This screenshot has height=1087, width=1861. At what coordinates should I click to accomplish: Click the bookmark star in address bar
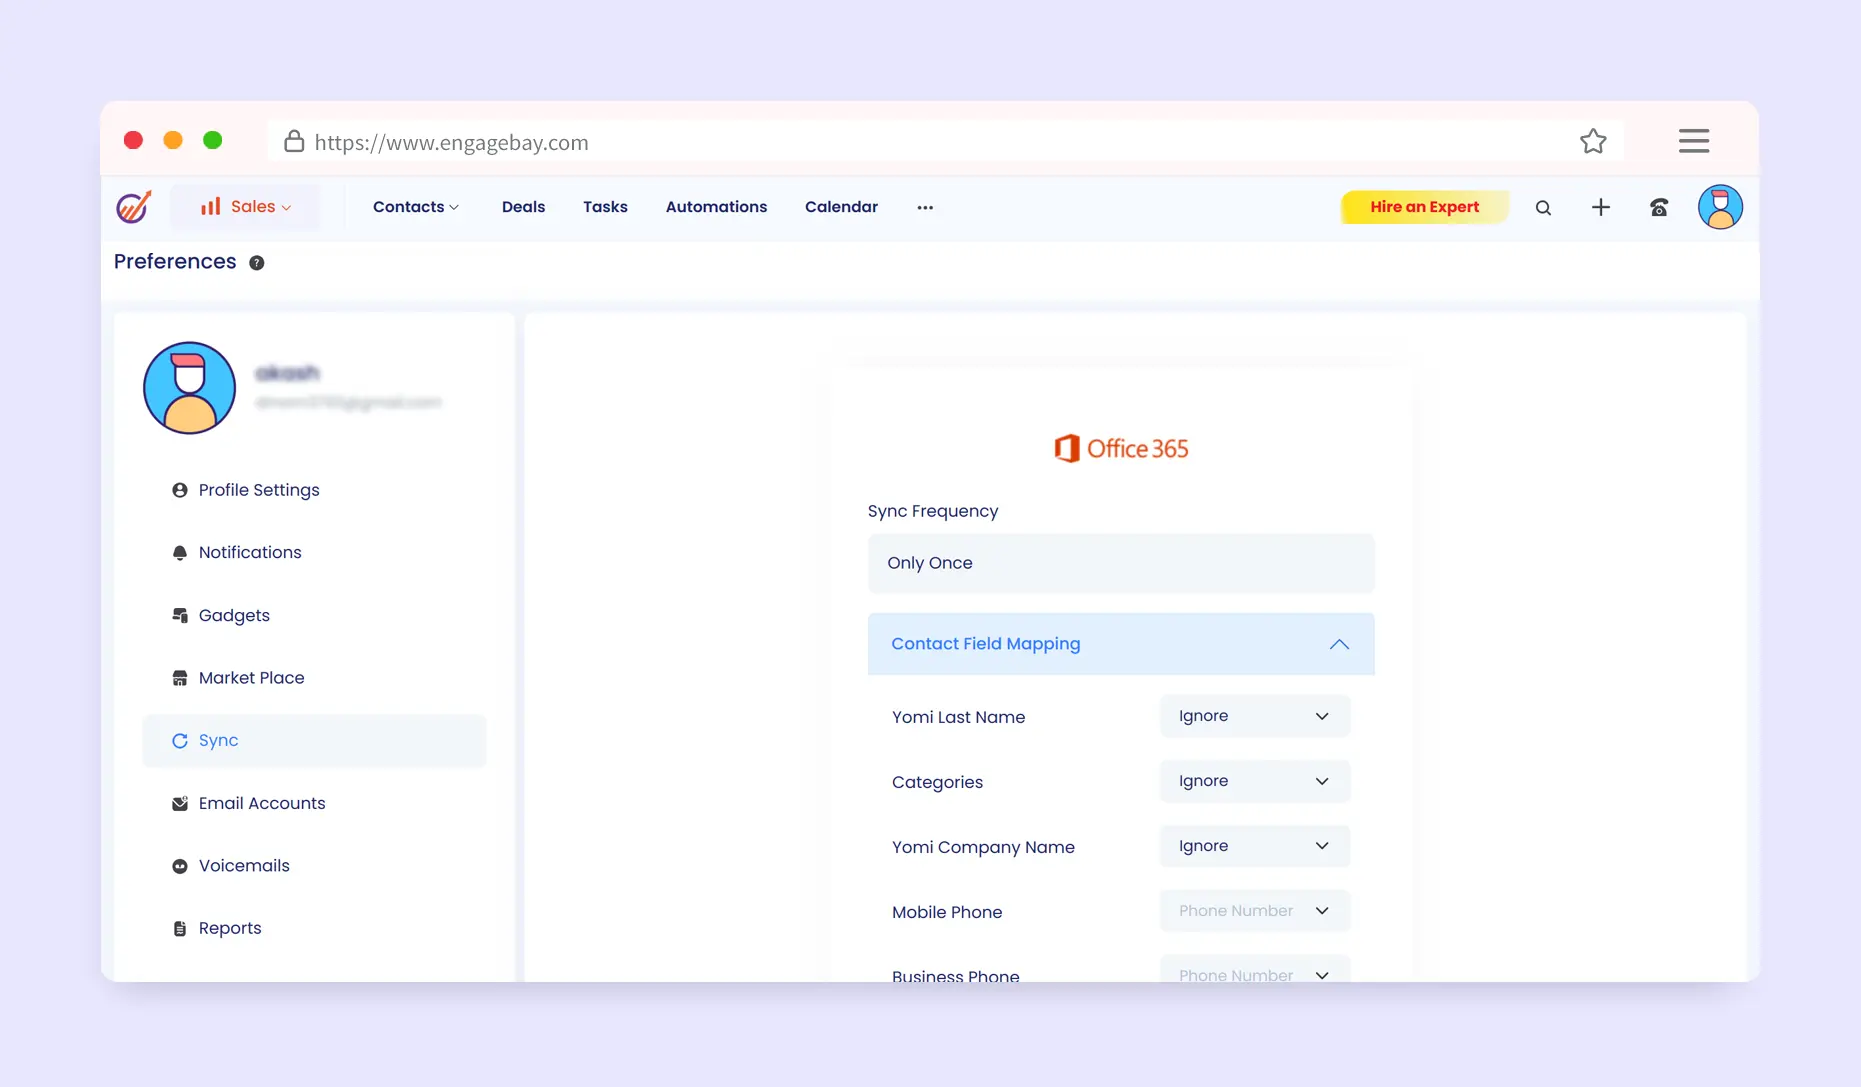(1593, 142)
